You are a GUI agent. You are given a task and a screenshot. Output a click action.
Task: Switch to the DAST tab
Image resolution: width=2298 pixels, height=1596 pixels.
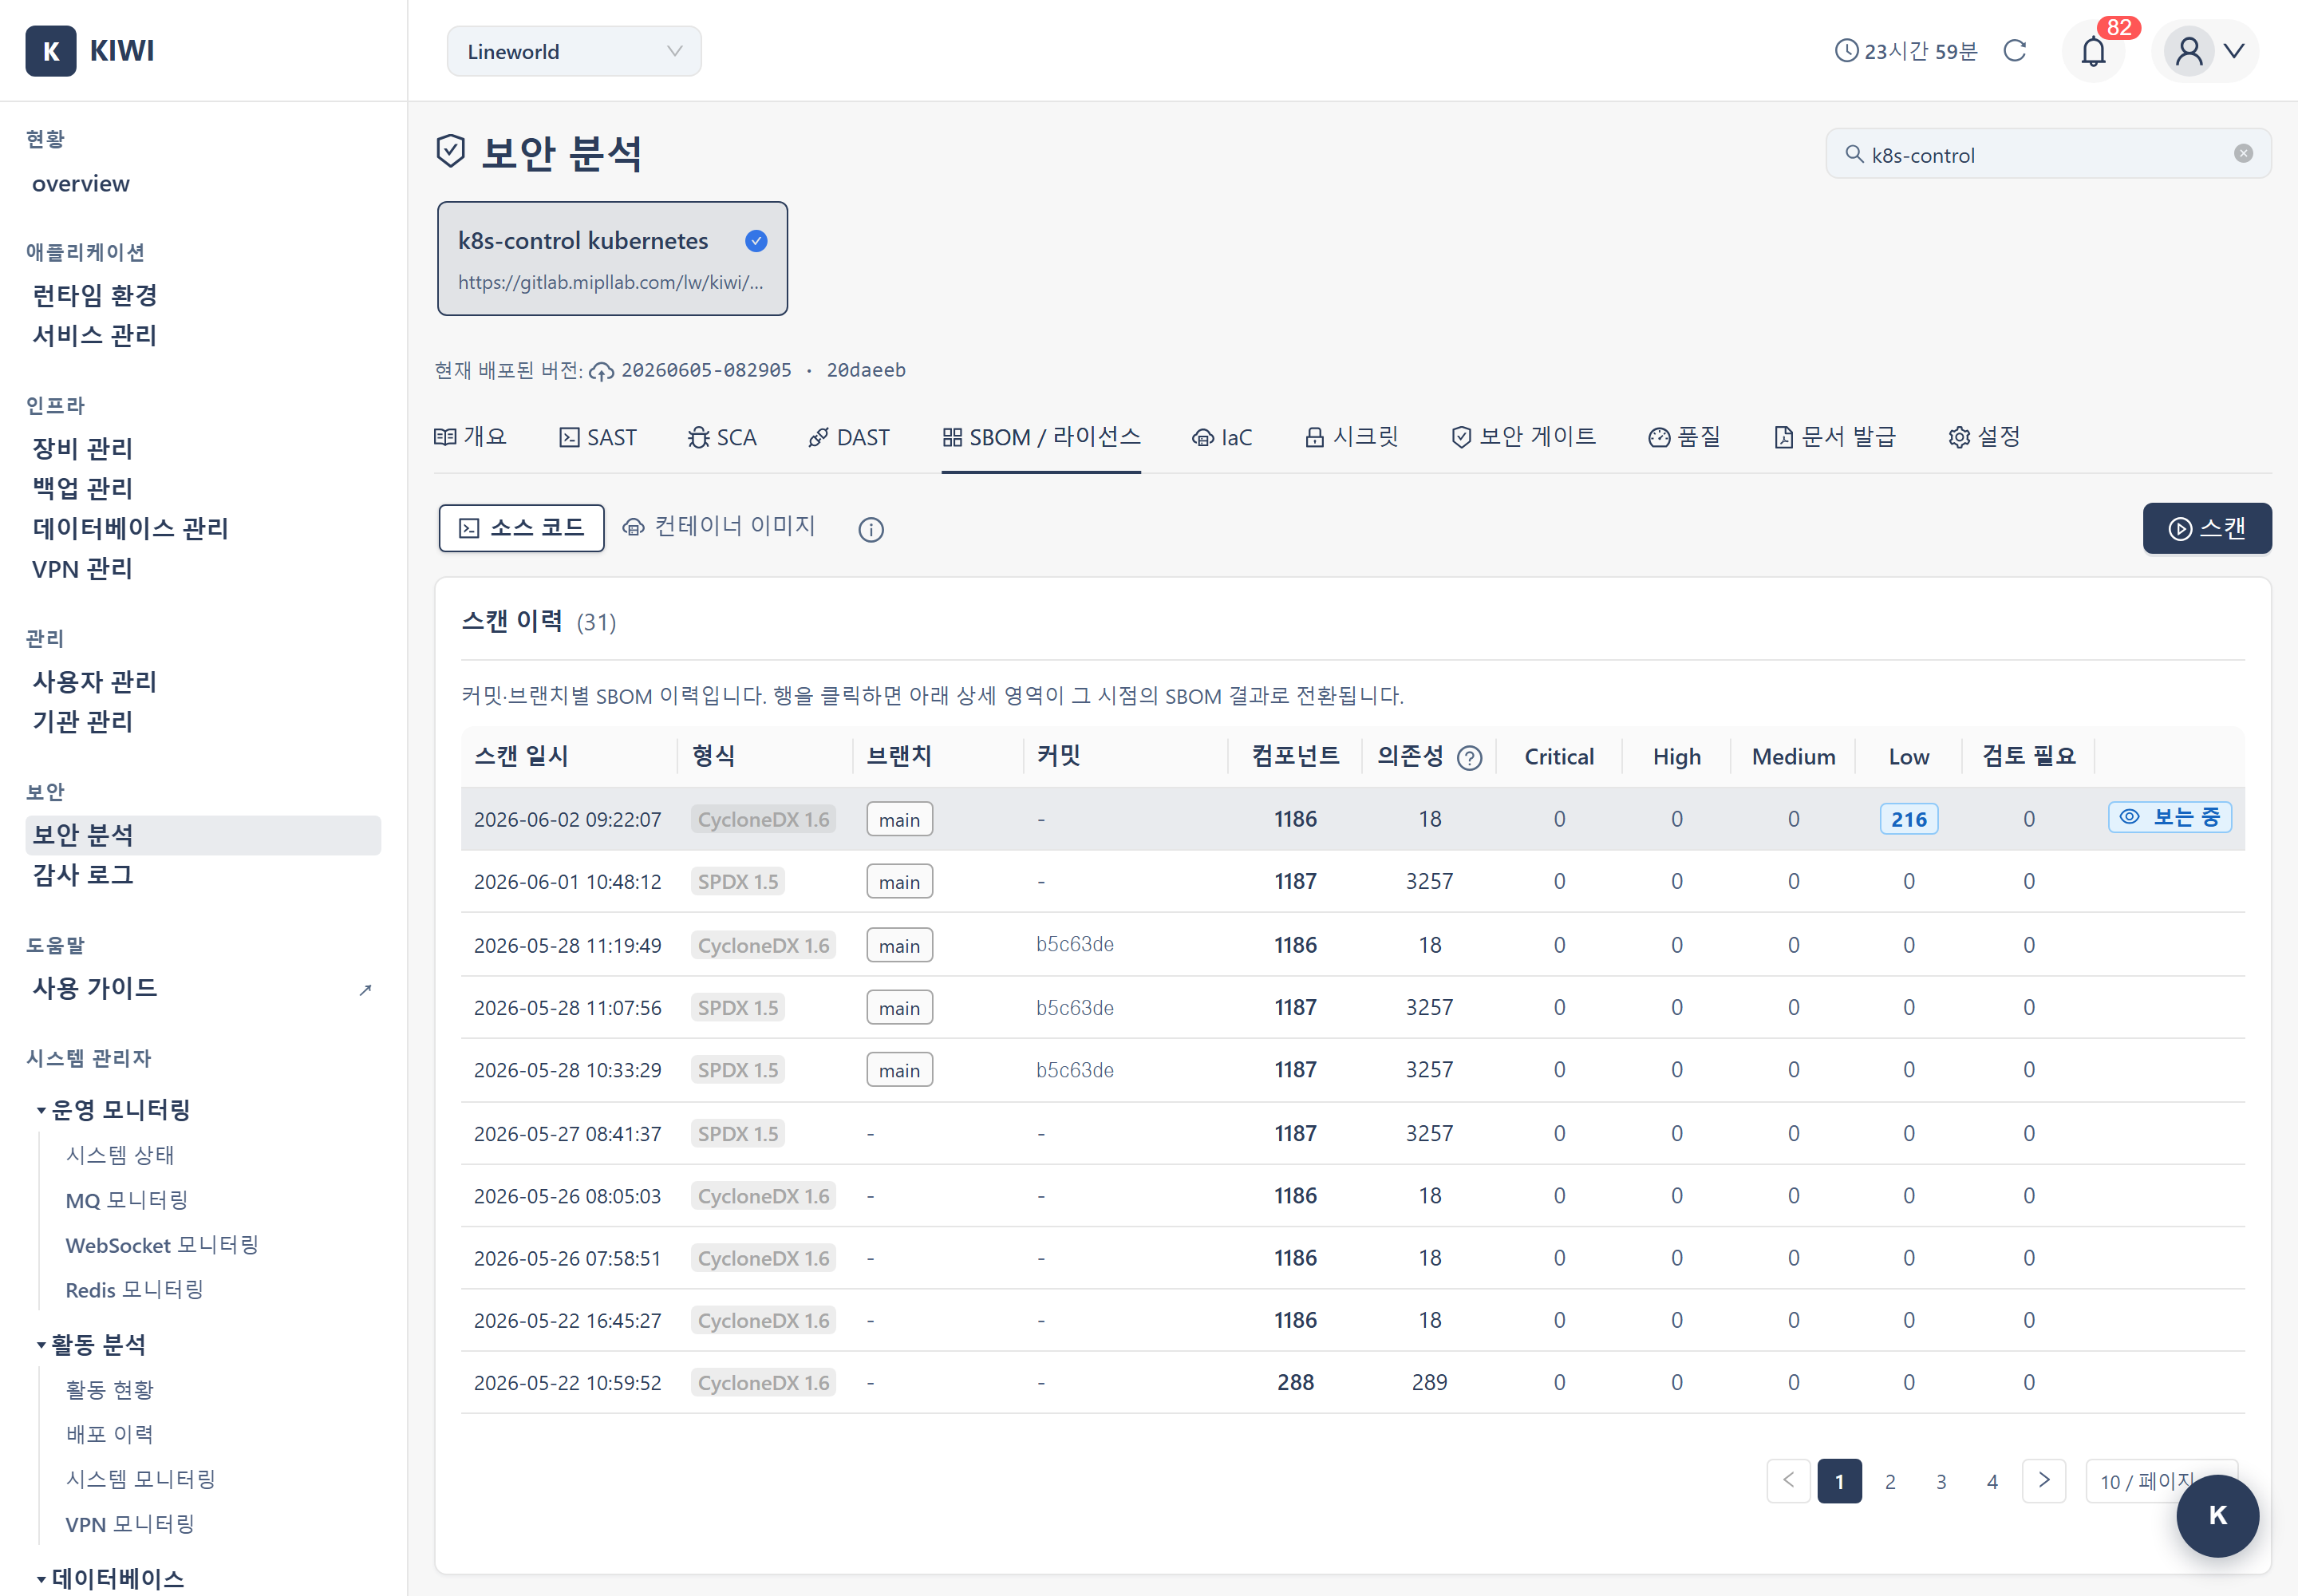(x=849, y=437)
